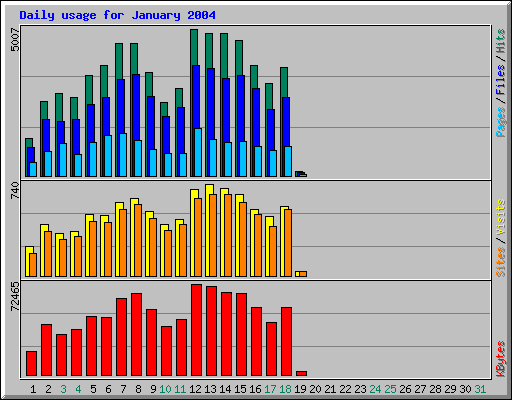Click day 9 on the x-axis
Image resolution: width=512 pixels, height=400 pixels.
coord(153,389)
